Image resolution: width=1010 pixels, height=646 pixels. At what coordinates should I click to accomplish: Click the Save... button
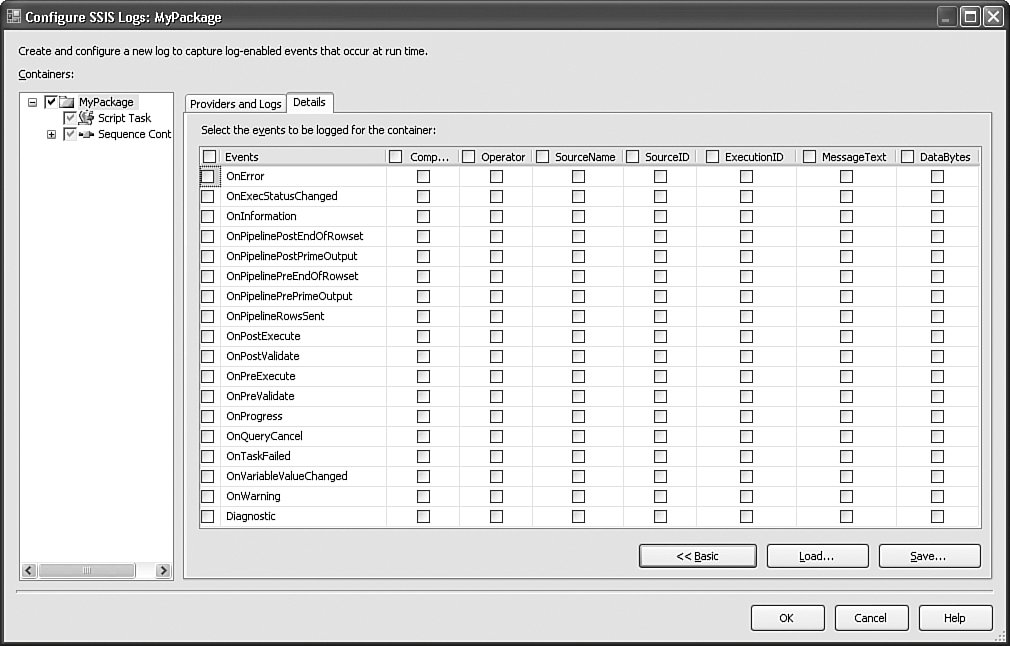point(929,556)
